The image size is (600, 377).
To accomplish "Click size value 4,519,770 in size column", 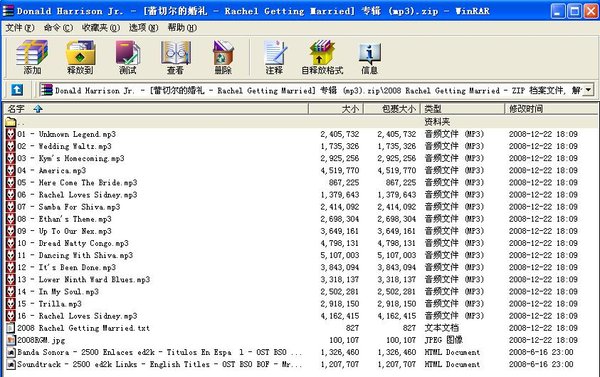I will [x=340, y=171].
